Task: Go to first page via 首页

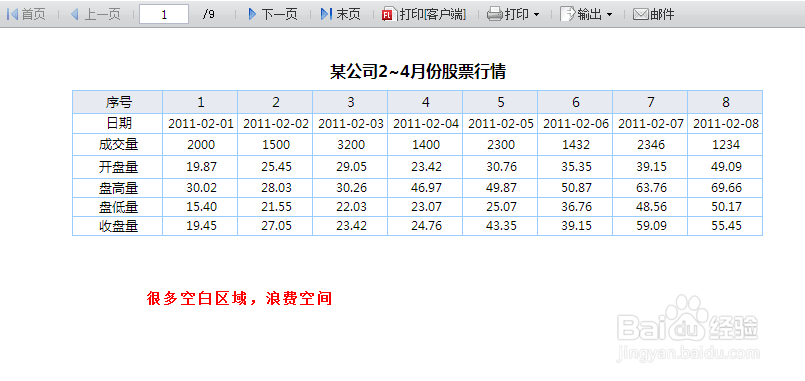Action: (x=26, y=14)
